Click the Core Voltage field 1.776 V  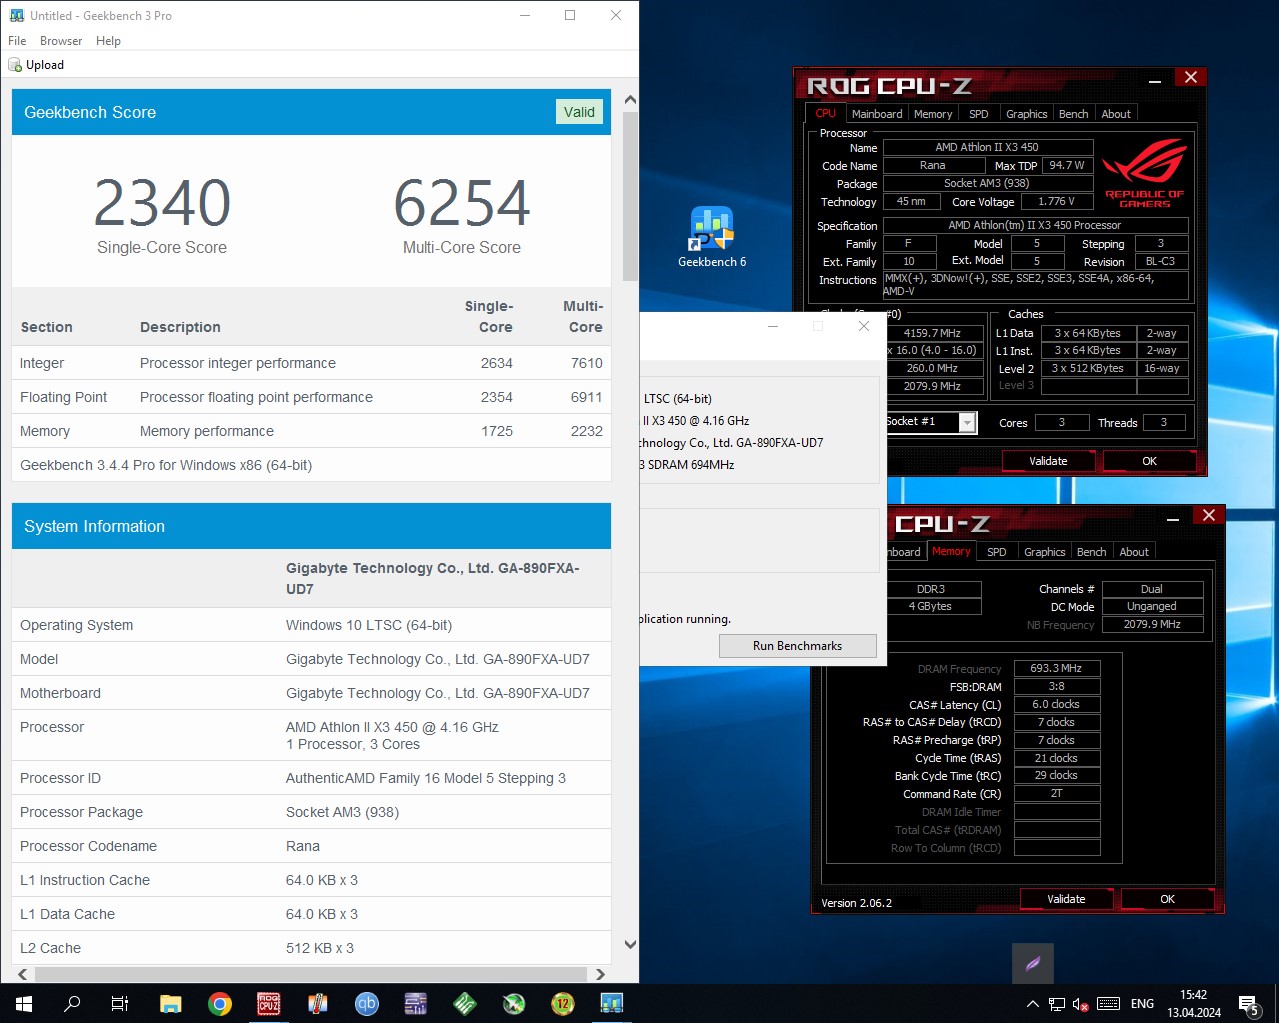(x=1057, y=201)
